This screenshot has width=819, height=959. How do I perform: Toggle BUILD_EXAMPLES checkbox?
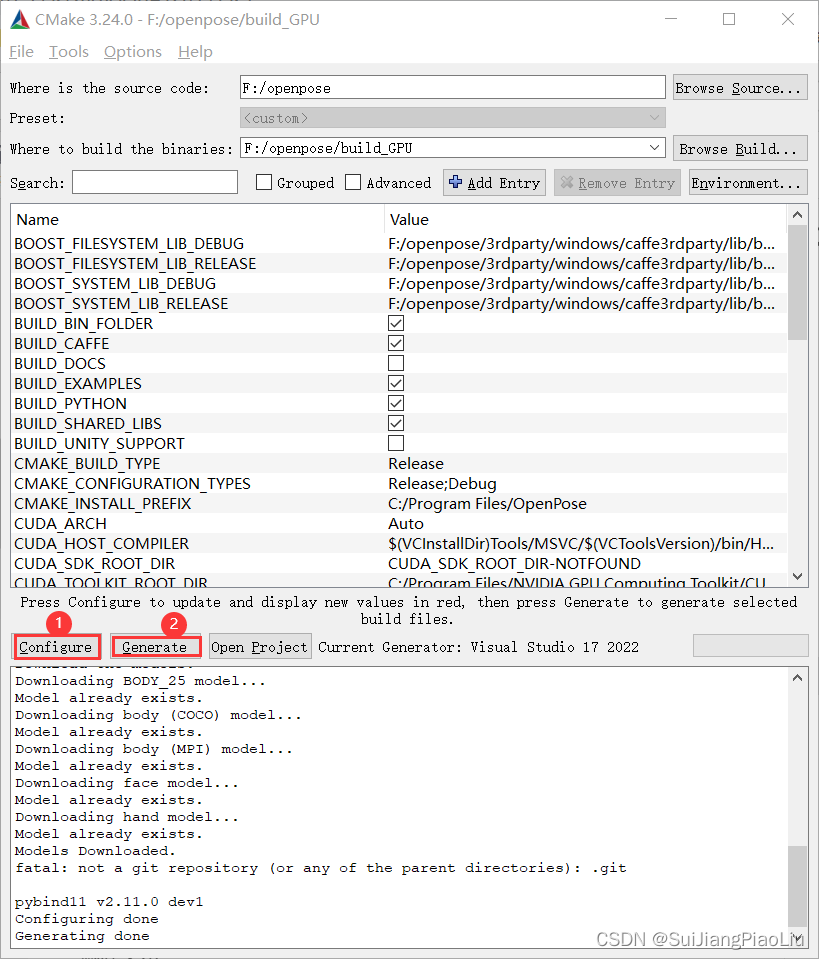coord(396,383)
